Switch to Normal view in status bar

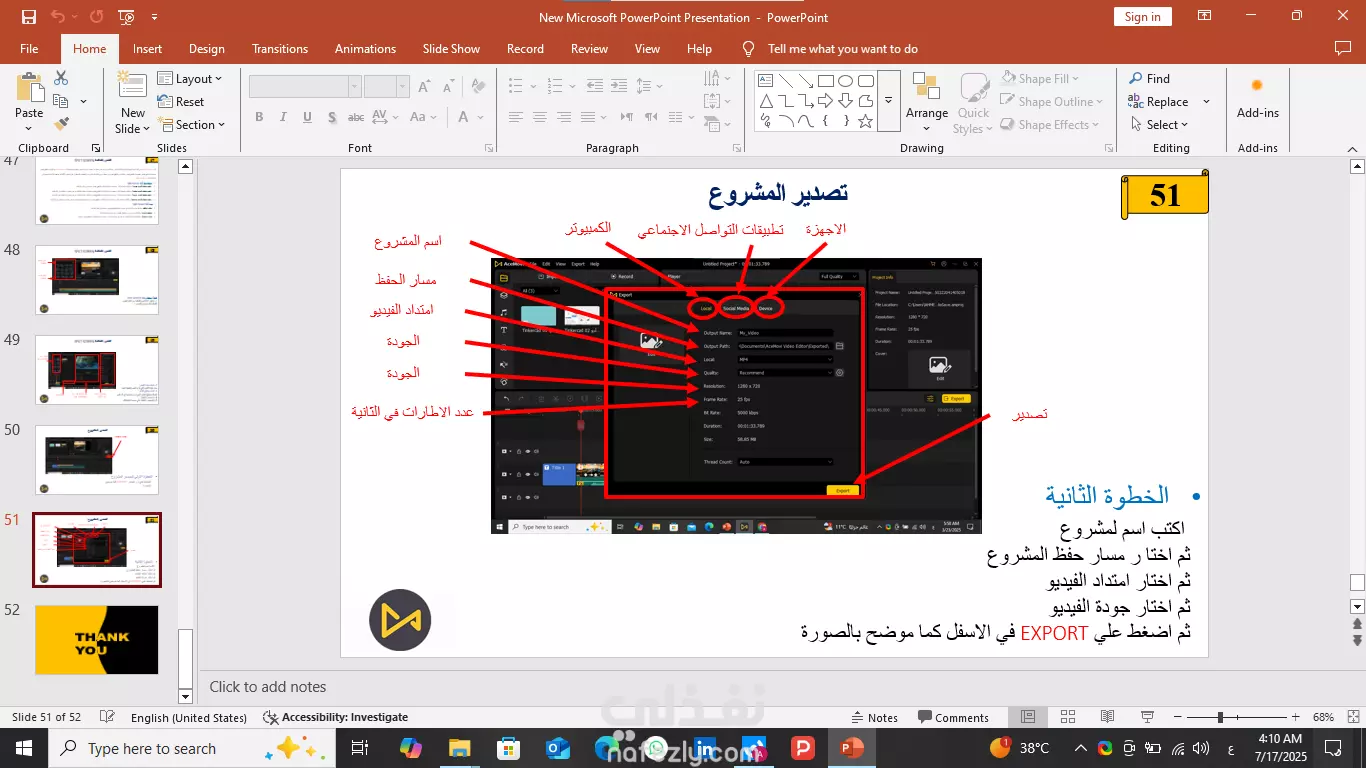(x=1028, y=717)
